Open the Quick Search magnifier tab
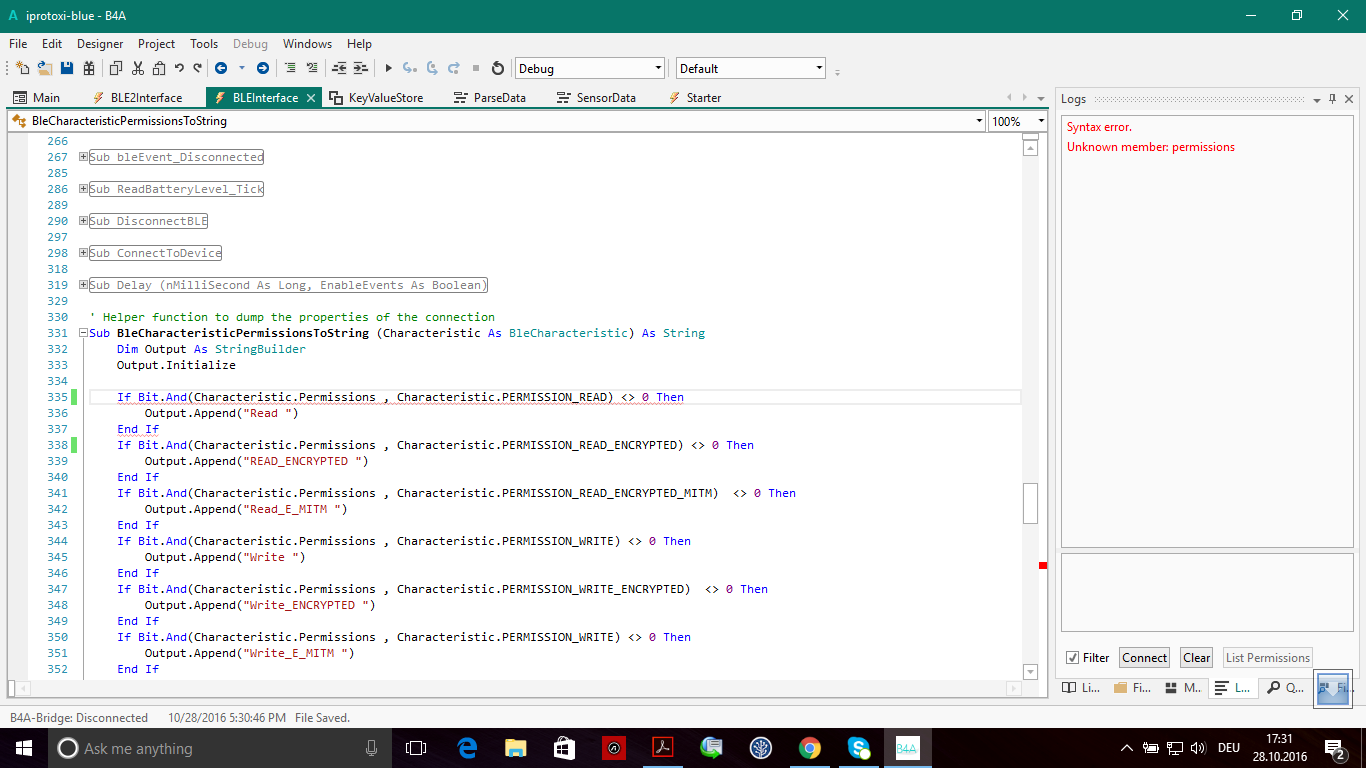This screenshot has height=768, width=1366. coord(1283,688)
